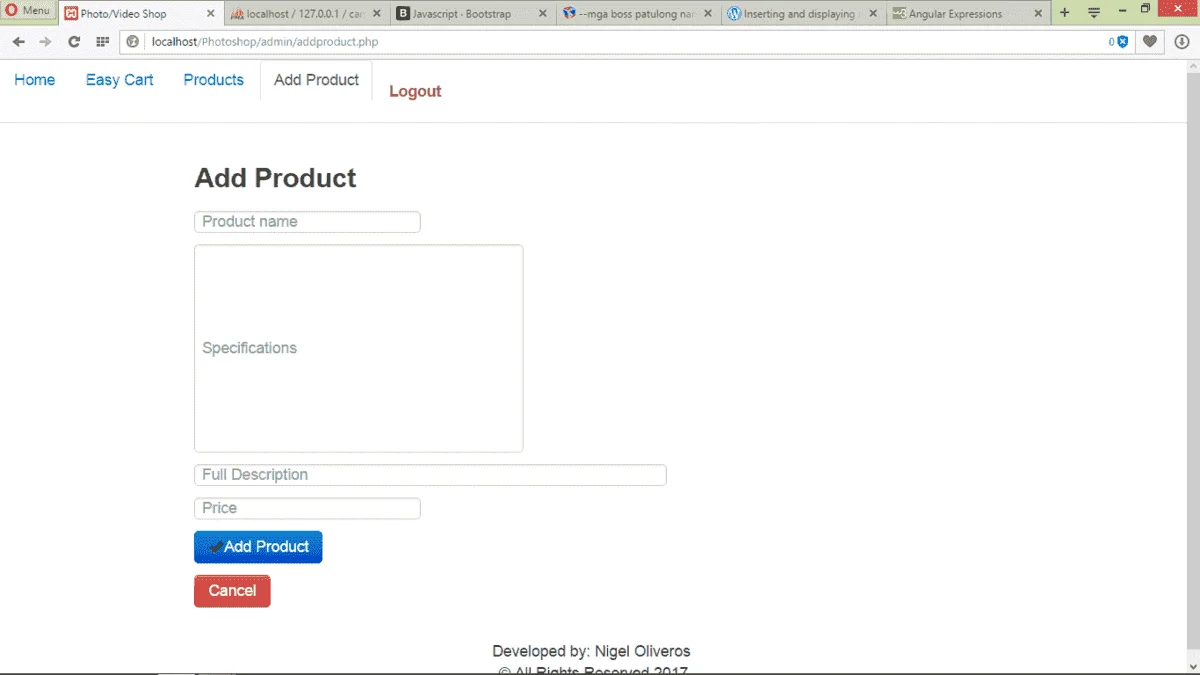Open the Products nav link
Viewport: 1200px width, 675px height.
point(213,80)
